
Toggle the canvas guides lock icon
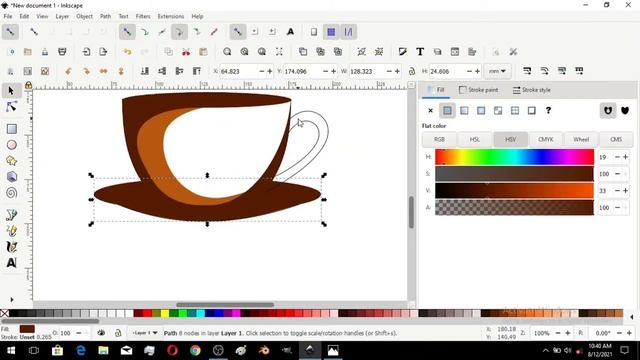[x=28, y=85]
